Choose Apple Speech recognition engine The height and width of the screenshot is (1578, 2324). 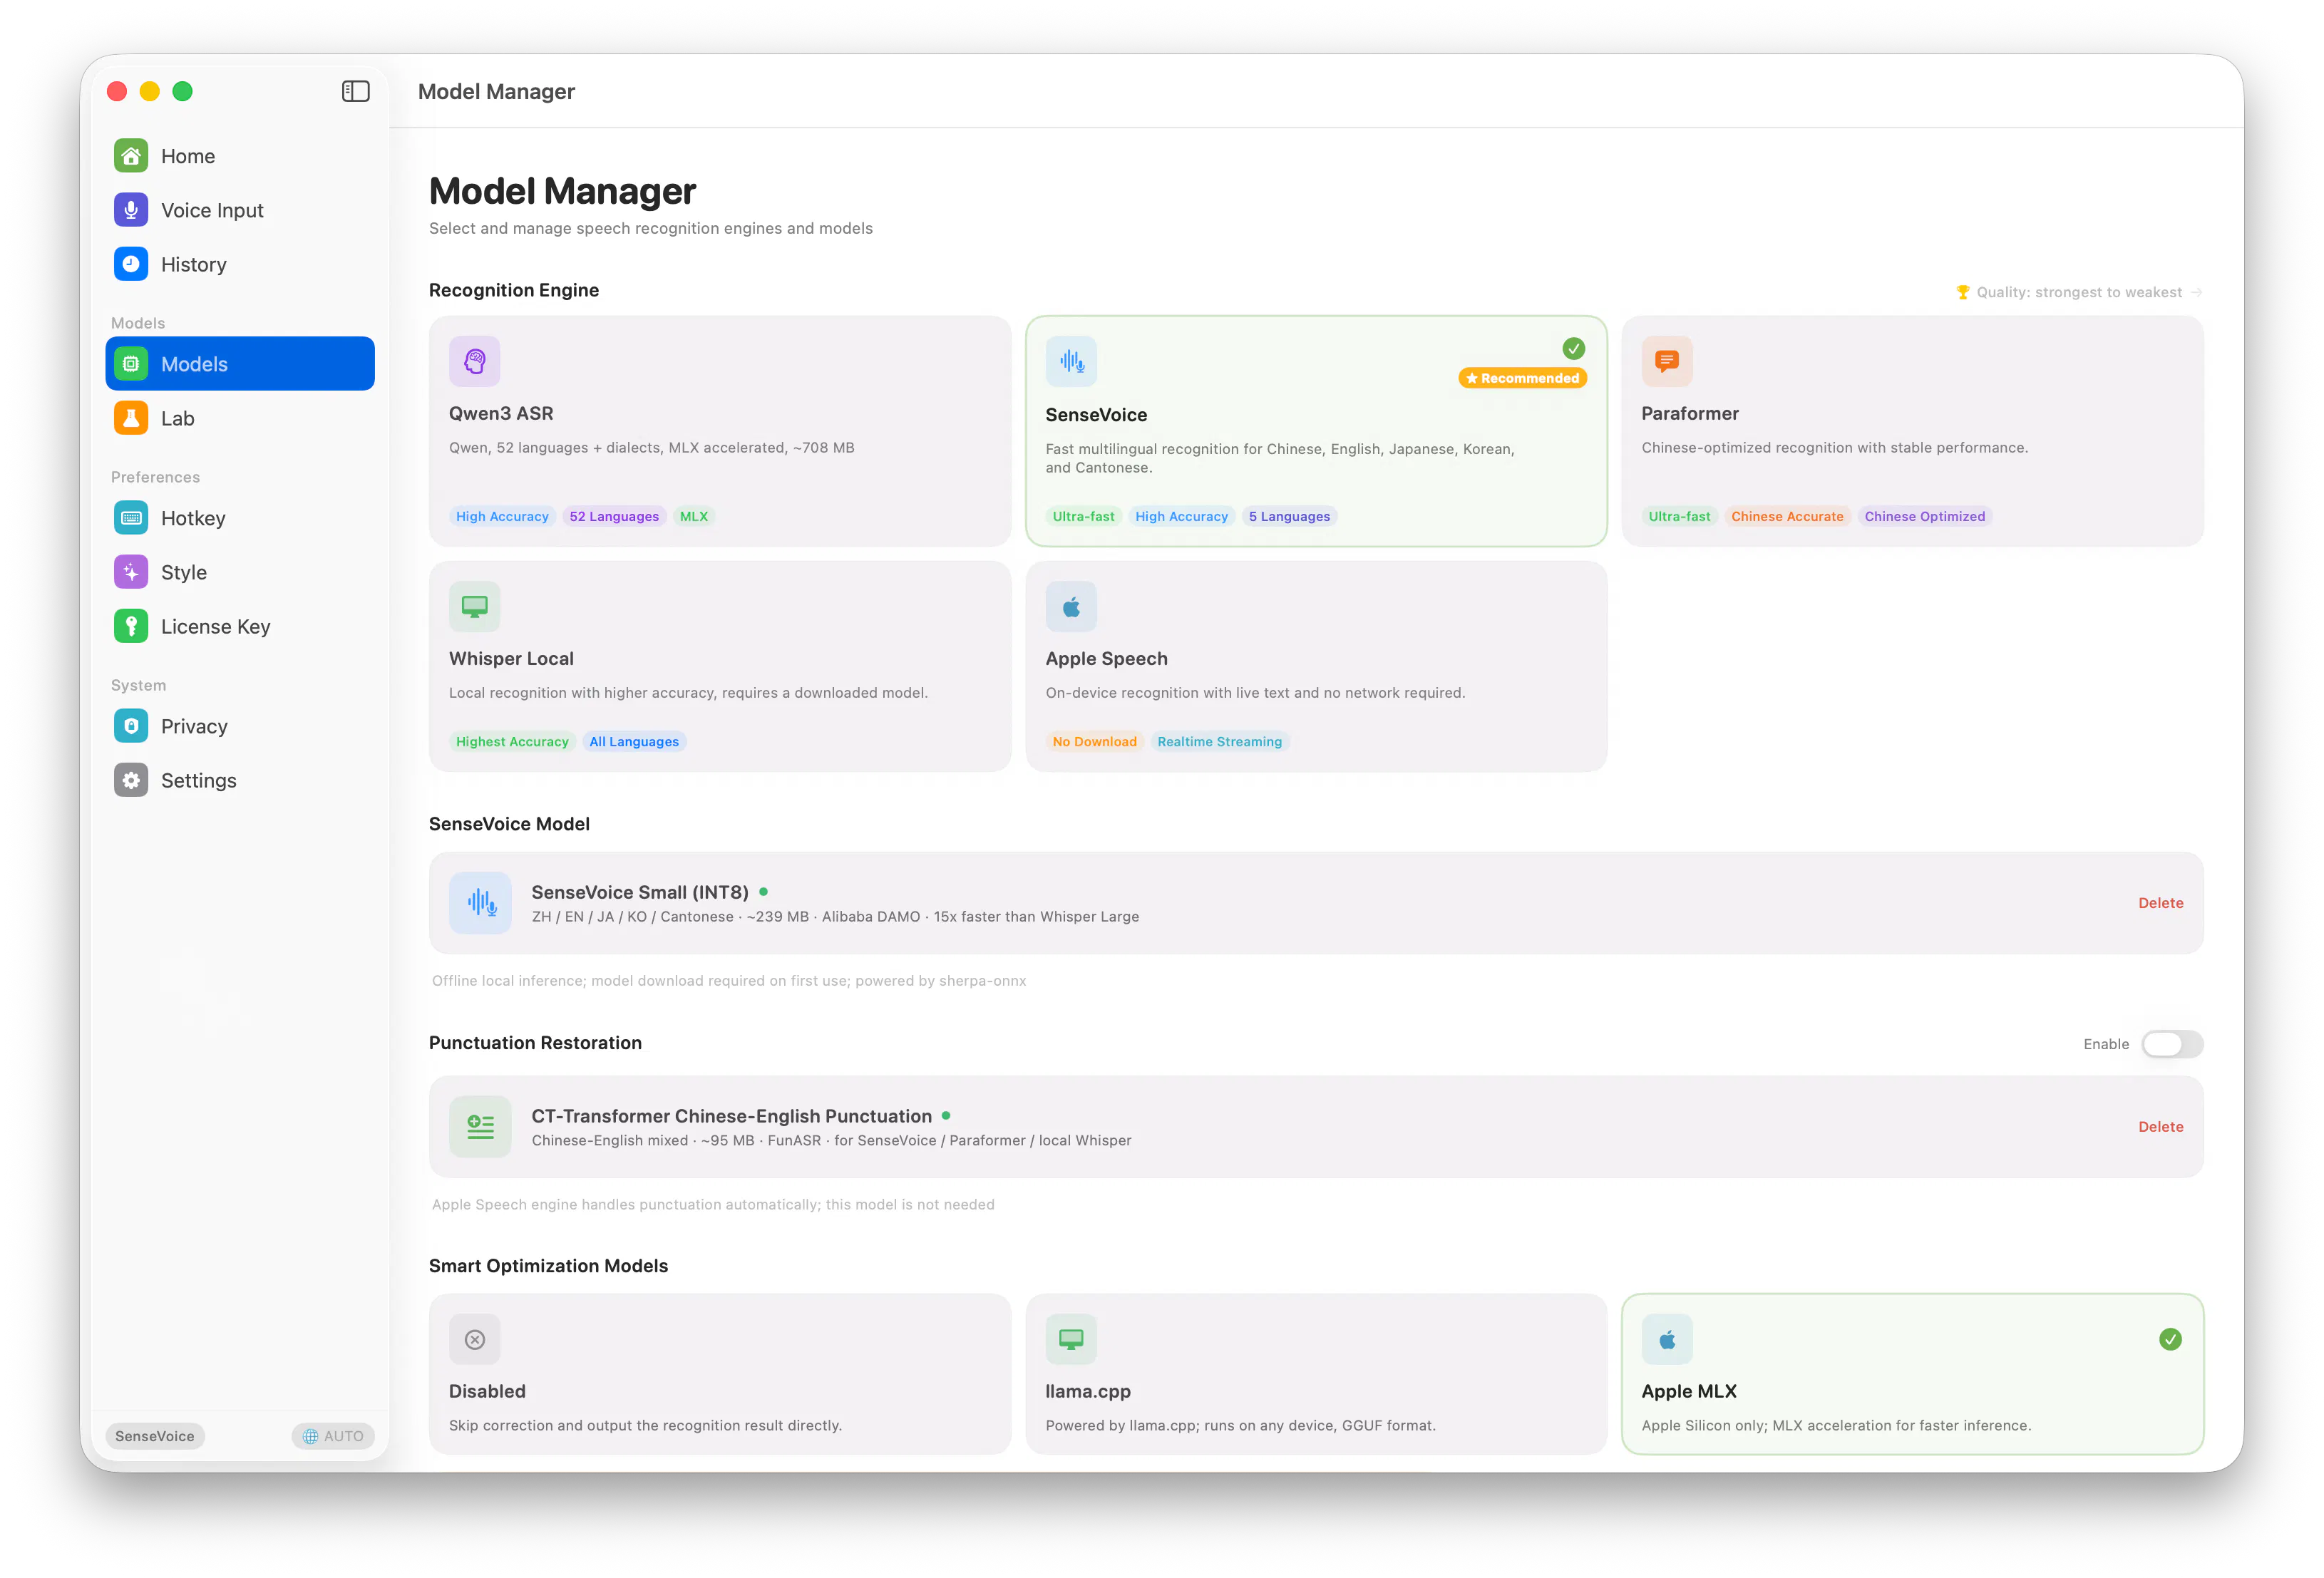coord(1316,666)
